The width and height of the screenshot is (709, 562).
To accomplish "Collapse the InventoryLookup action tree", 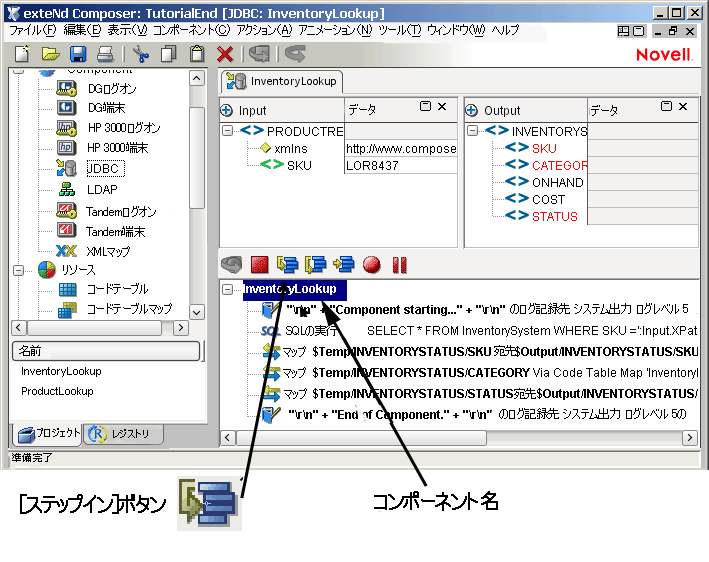I will pos(227,289).
